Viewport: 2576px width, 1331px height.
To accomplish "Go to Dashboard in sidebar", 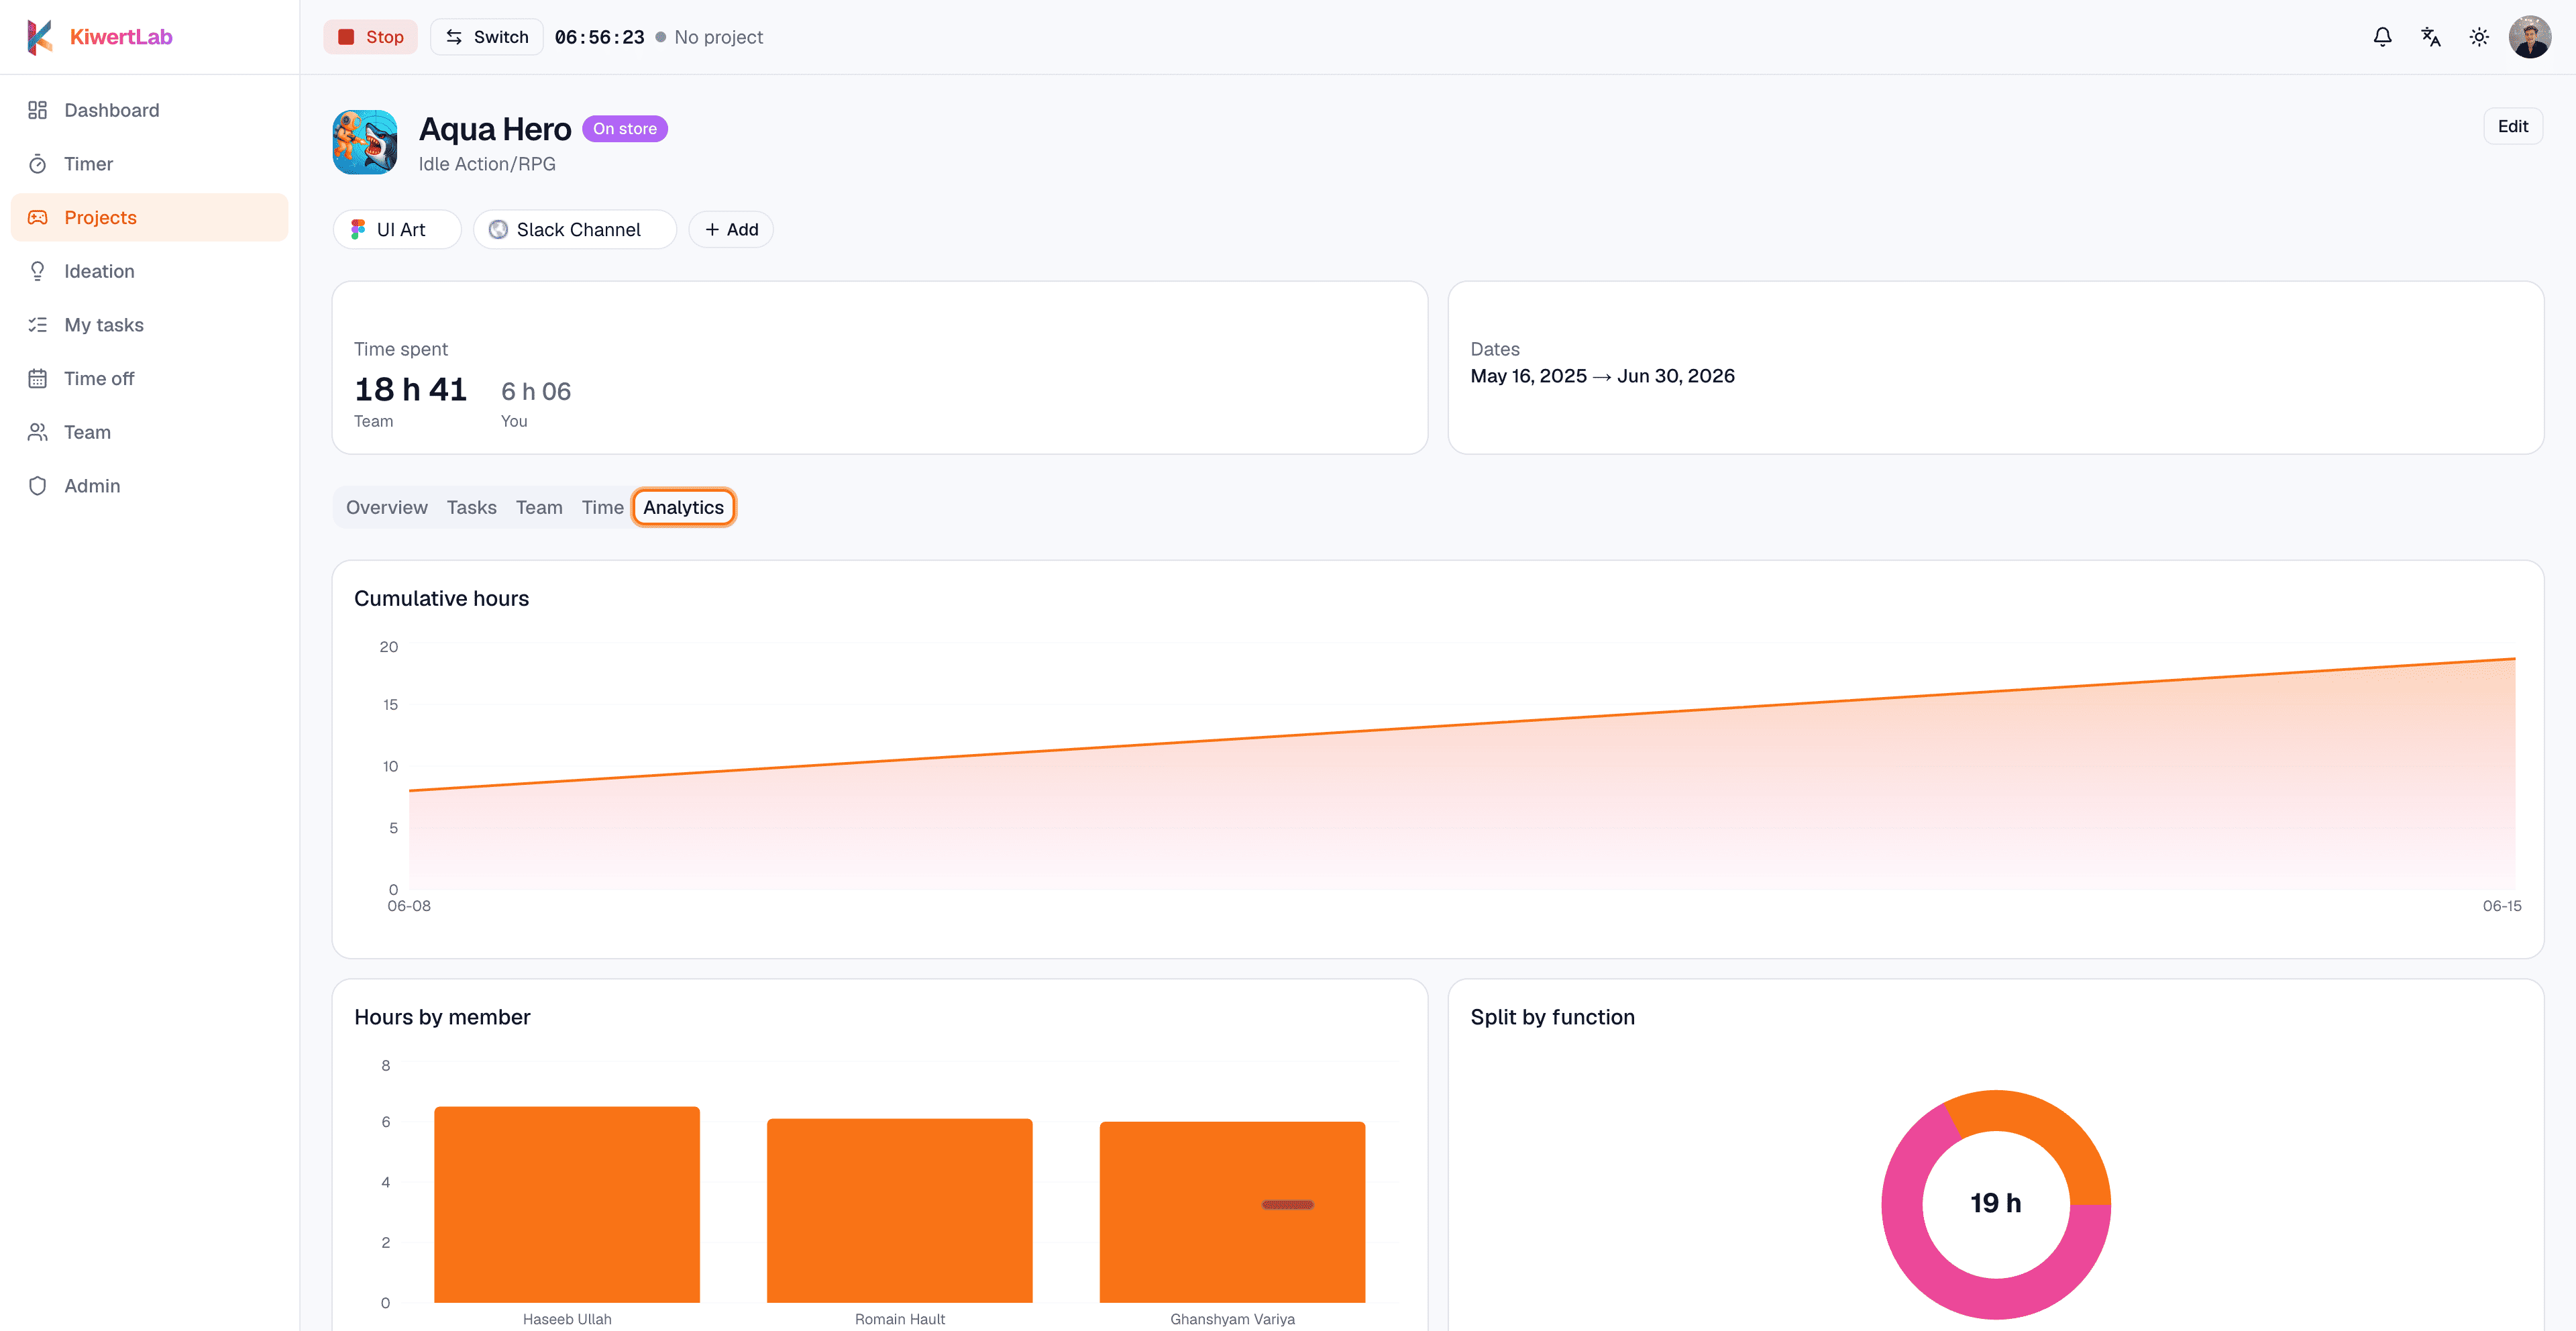I will (149, 110).
